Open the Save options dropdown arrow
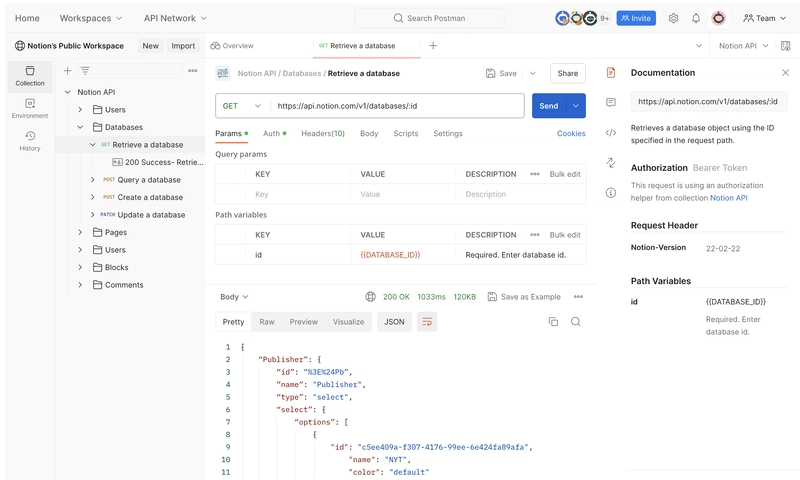 pyautogui.click(x=533, y=73)
